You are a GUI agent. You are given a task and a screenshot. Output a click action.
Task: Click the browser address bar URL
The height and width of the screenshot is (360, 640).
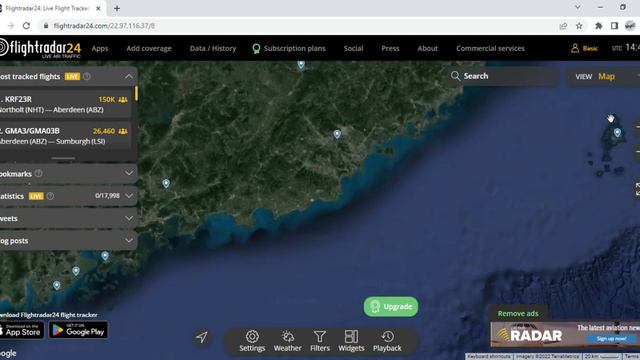click(104, 26)
